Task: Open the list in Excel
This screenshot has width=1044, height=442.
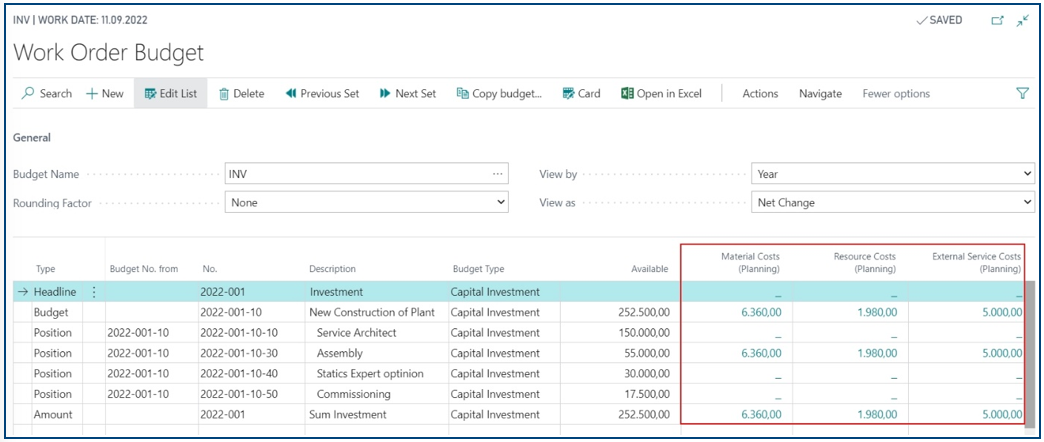Action: point(661,94)
